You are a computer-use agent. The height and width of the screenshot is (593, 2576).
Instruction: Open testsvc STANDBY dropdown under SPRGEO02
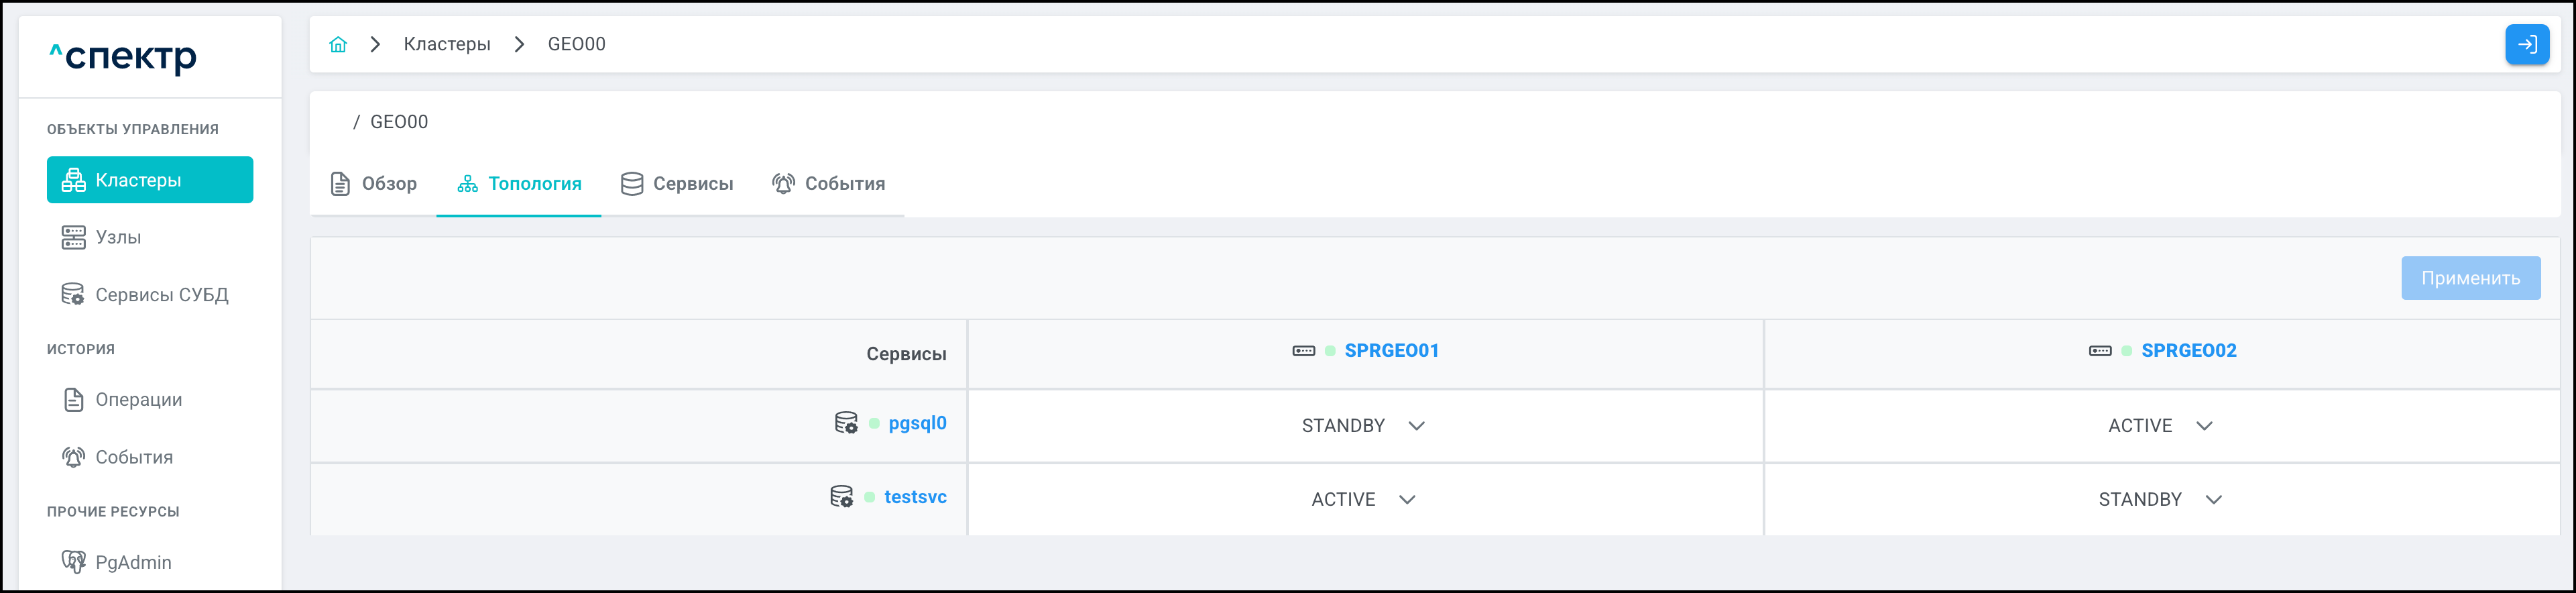coord(2160,499)
